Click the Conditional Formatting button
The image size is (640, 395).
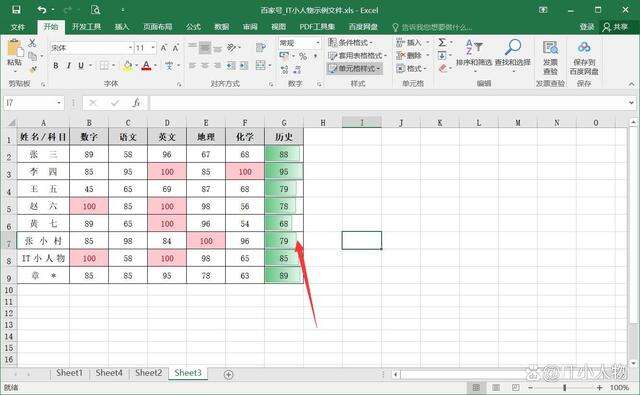[351, 42]
